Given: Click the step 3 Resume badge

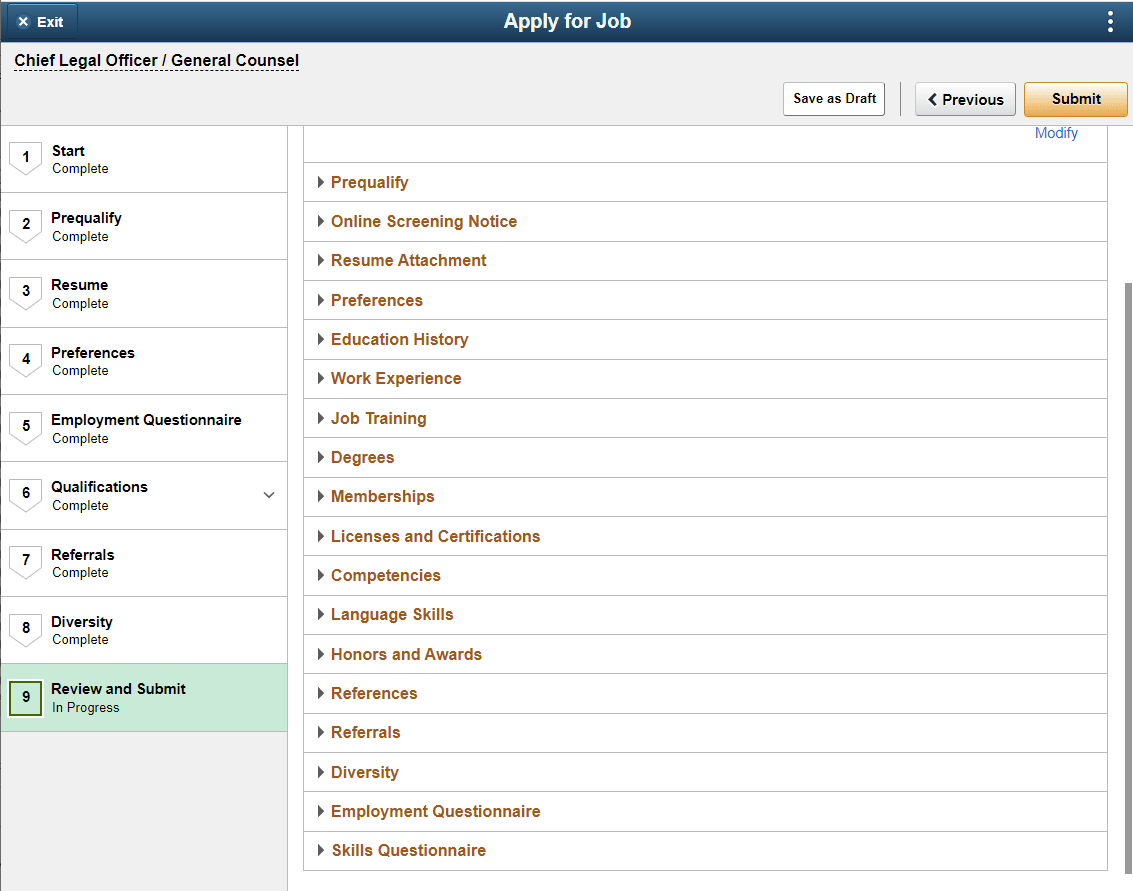Looking at the screenshot, I should [x=26, y=292].
